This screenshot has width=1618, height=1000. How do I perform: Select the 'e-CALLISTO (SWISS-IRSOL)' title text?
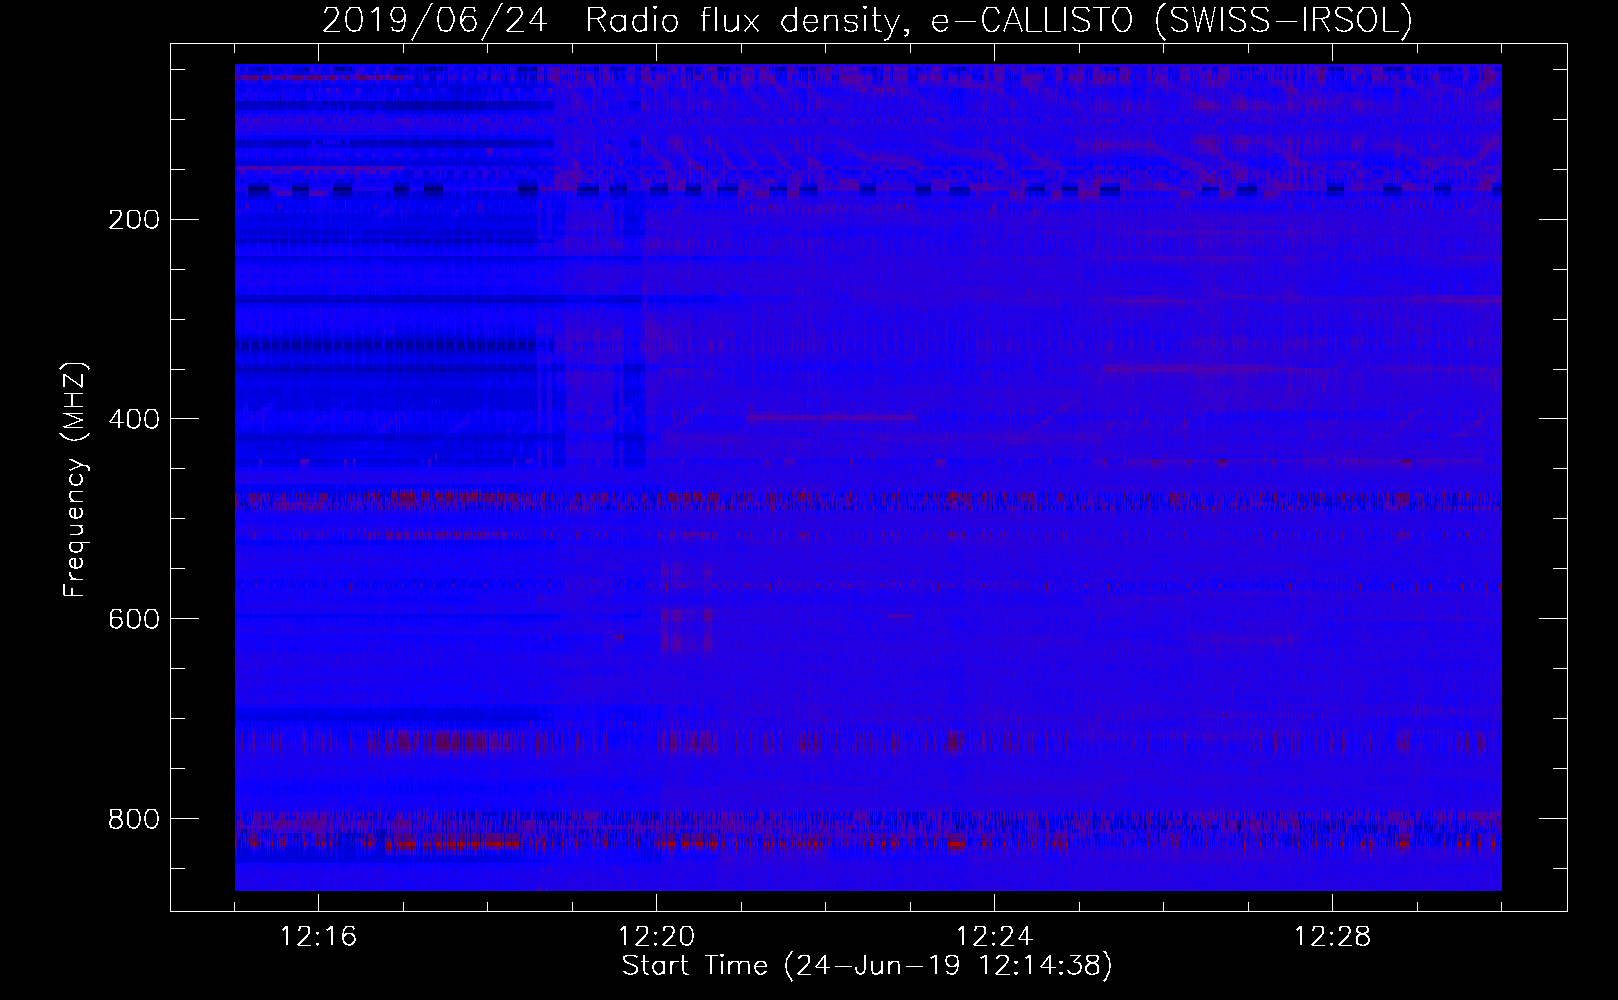(1172, 21)
